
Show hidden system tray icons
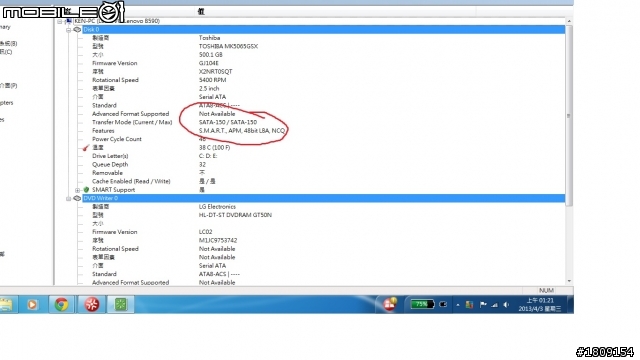coord(458,305)
